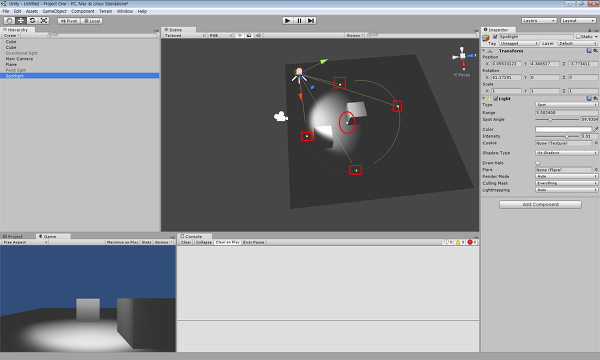Click the scene orientation gizmo
The height and width of the screenshot is (360, 600).
(463, 57)
